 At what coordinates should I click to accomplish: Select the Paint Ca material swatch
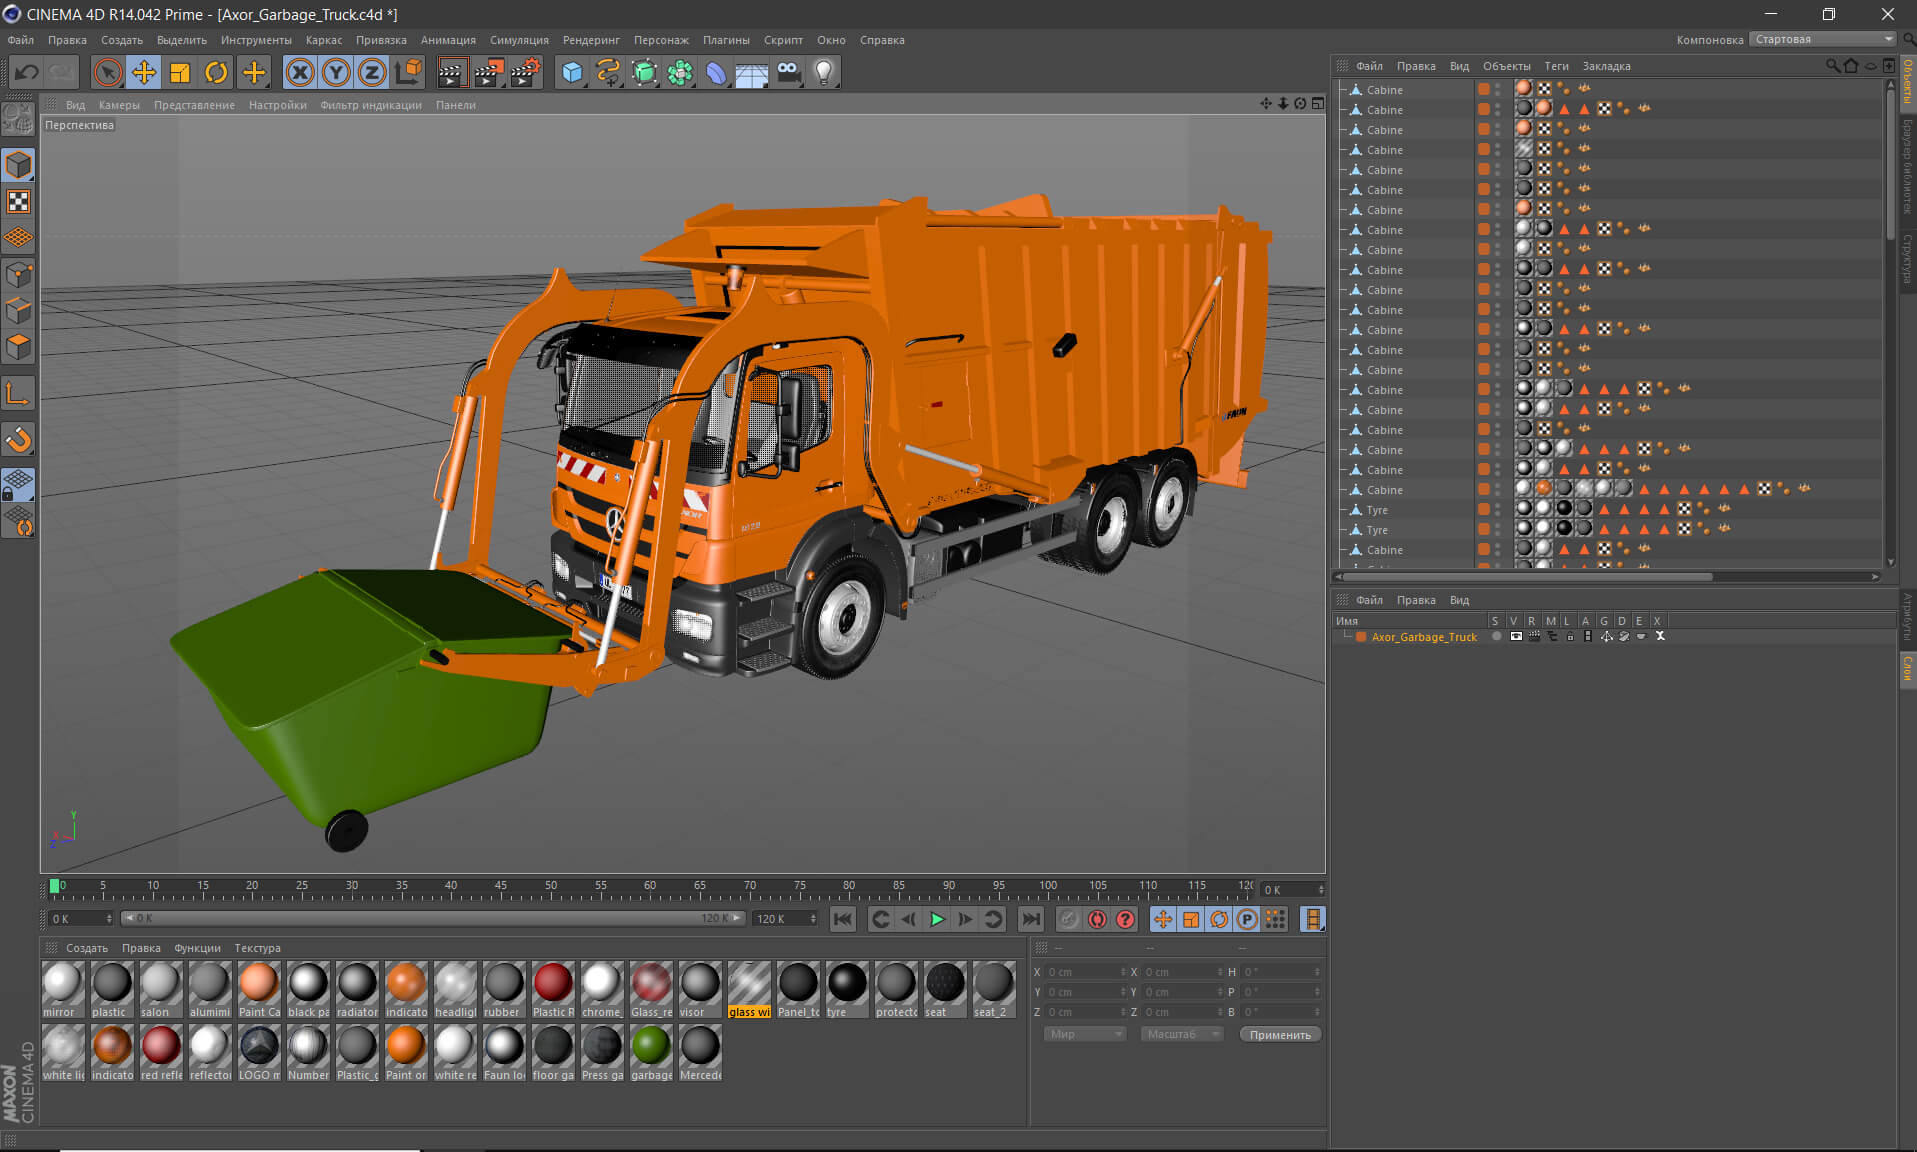coord(259,990)
